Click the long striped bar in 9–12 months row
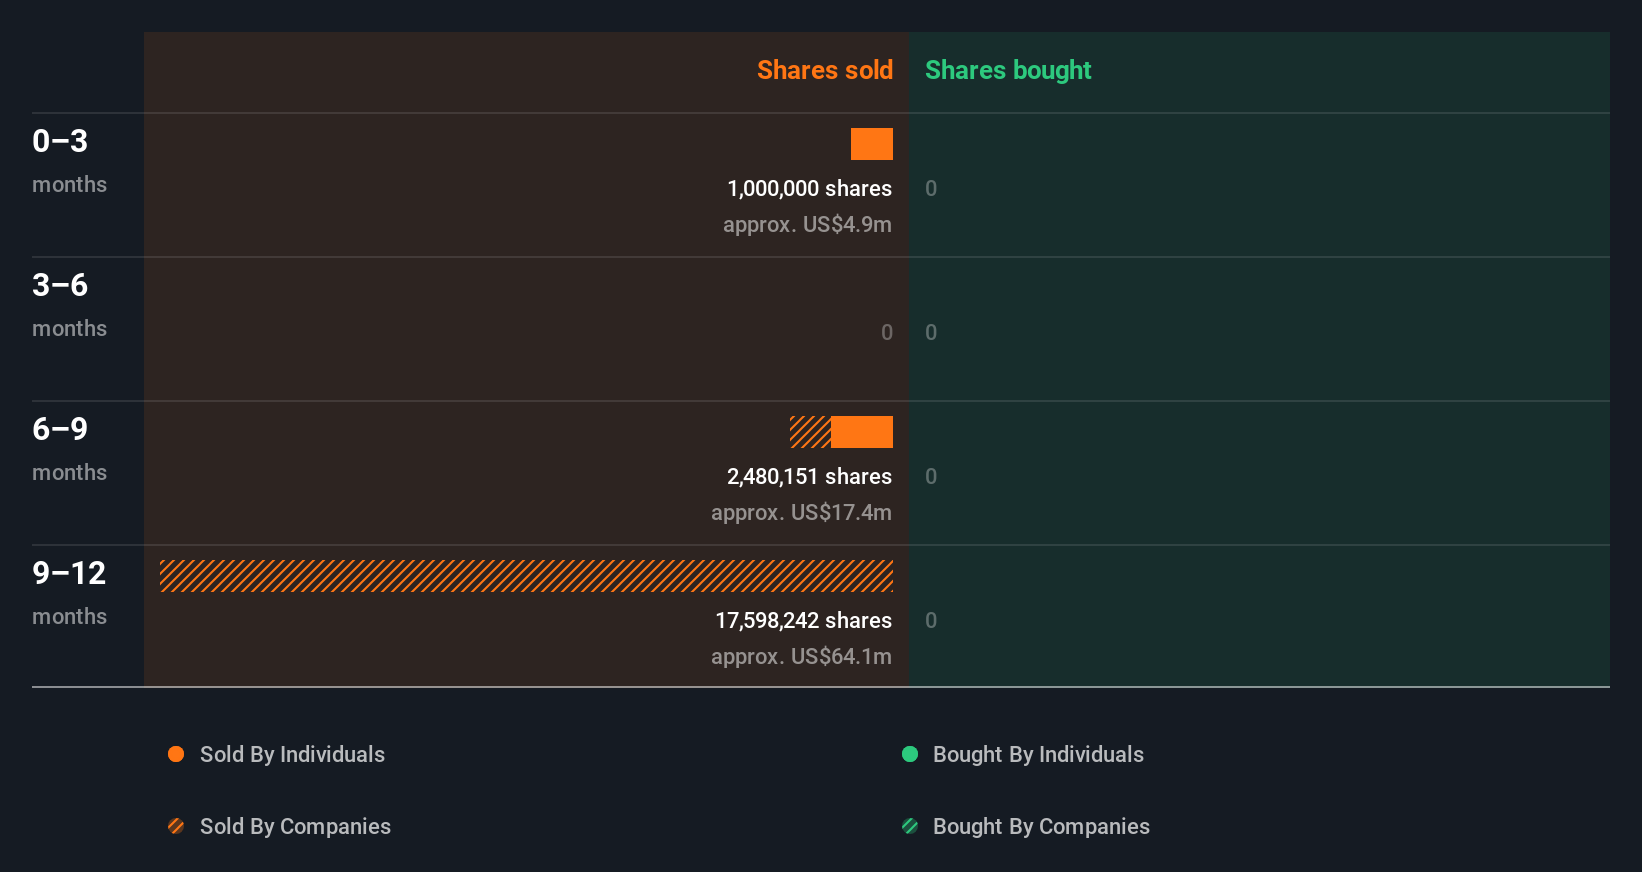 pyautogui.click(x=526, y=576)
